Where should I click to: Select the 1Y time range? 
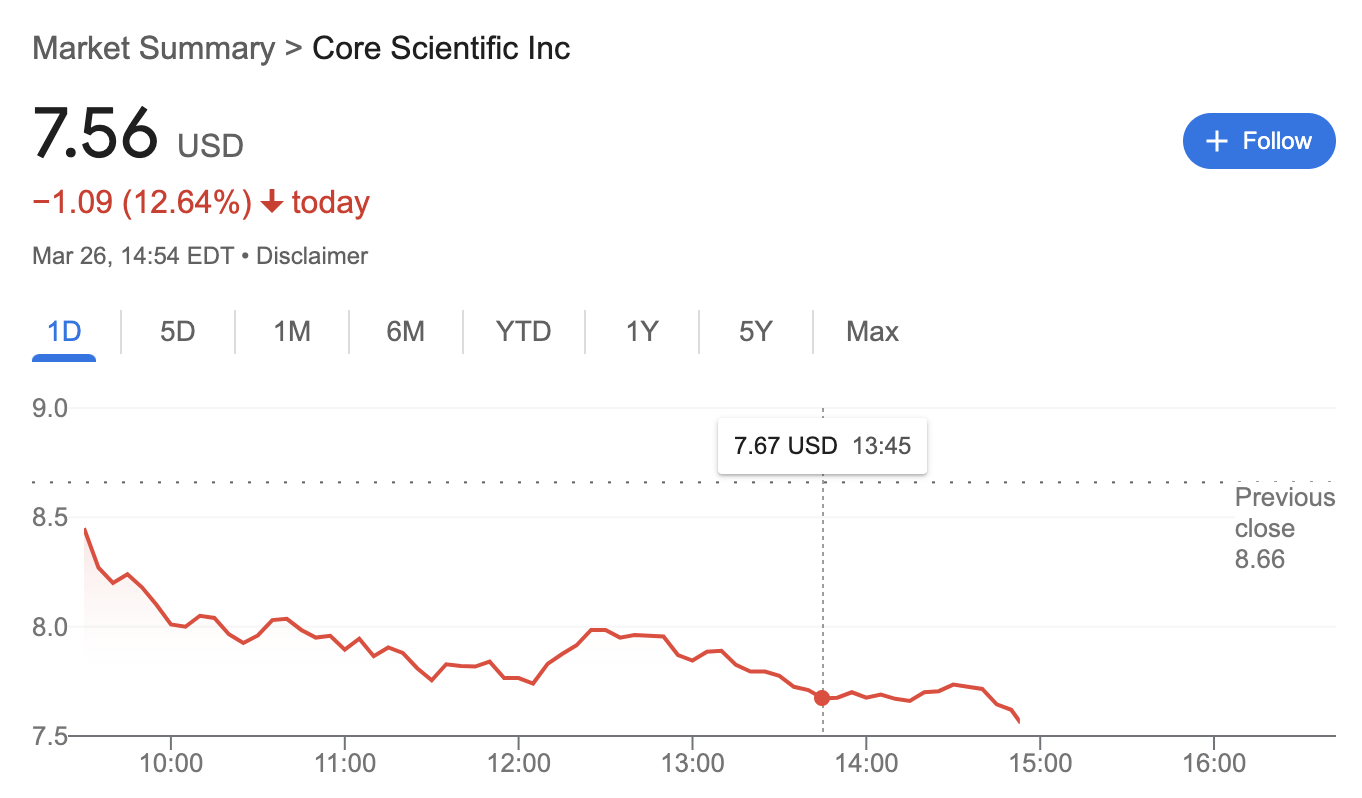[x=641, y=331]
